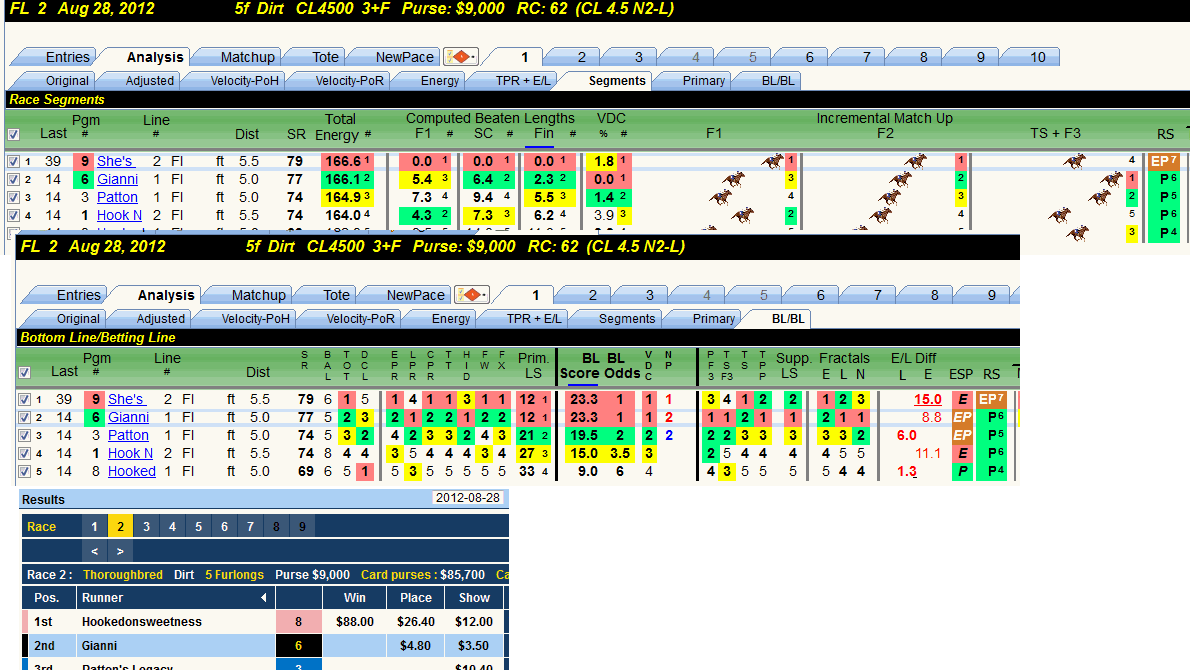The image size is (1190, 670).
Task: Switch to race 6 tab in Bottom Line panel
Action: coord(820,295)
